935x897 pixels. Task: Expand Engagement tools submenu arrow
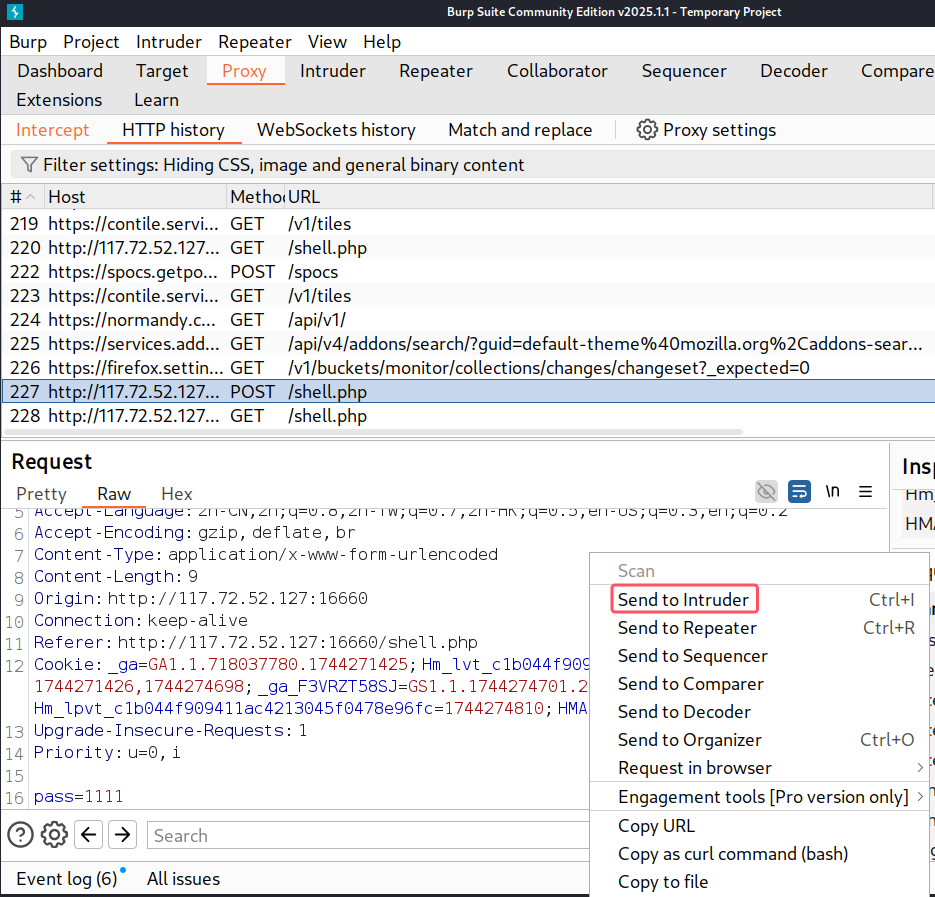pyautogui.click(x=920, y=797)
